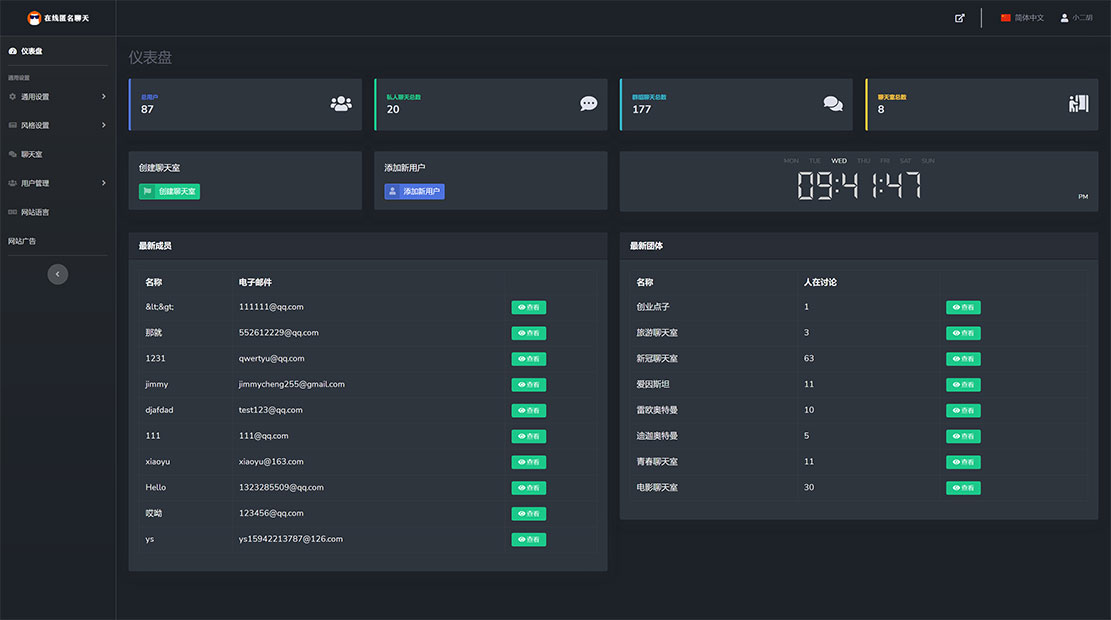This screenshot has width=1111, height=620.
Task: View details for member jimmy
Action: click(x=528, y=384)
